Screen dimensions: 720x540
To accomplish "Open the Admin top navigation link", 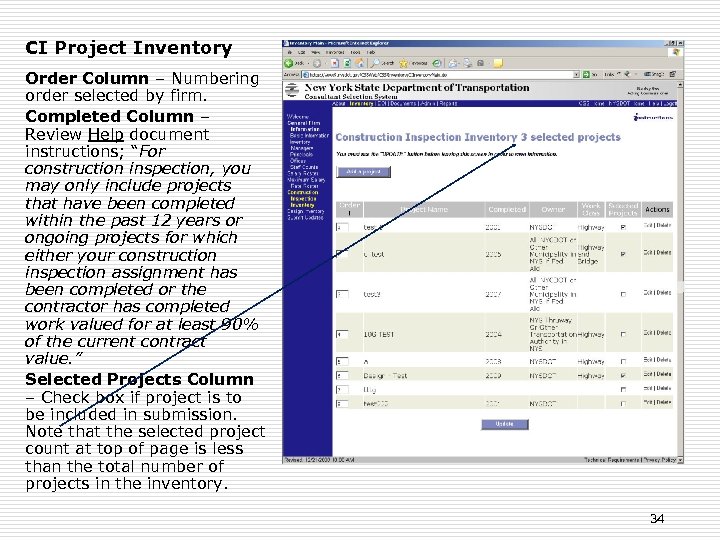I will [428, 103].
